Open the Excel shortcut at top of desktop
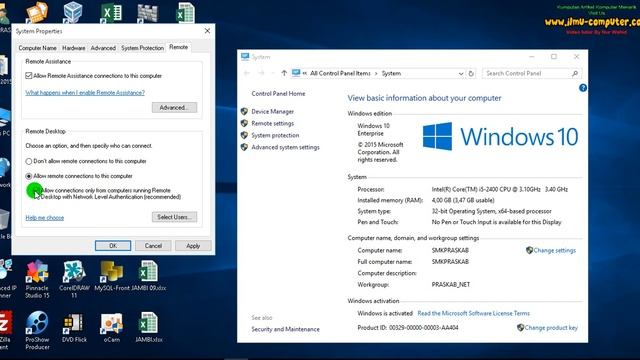This screenshot has width=640, height=360. 111,13
